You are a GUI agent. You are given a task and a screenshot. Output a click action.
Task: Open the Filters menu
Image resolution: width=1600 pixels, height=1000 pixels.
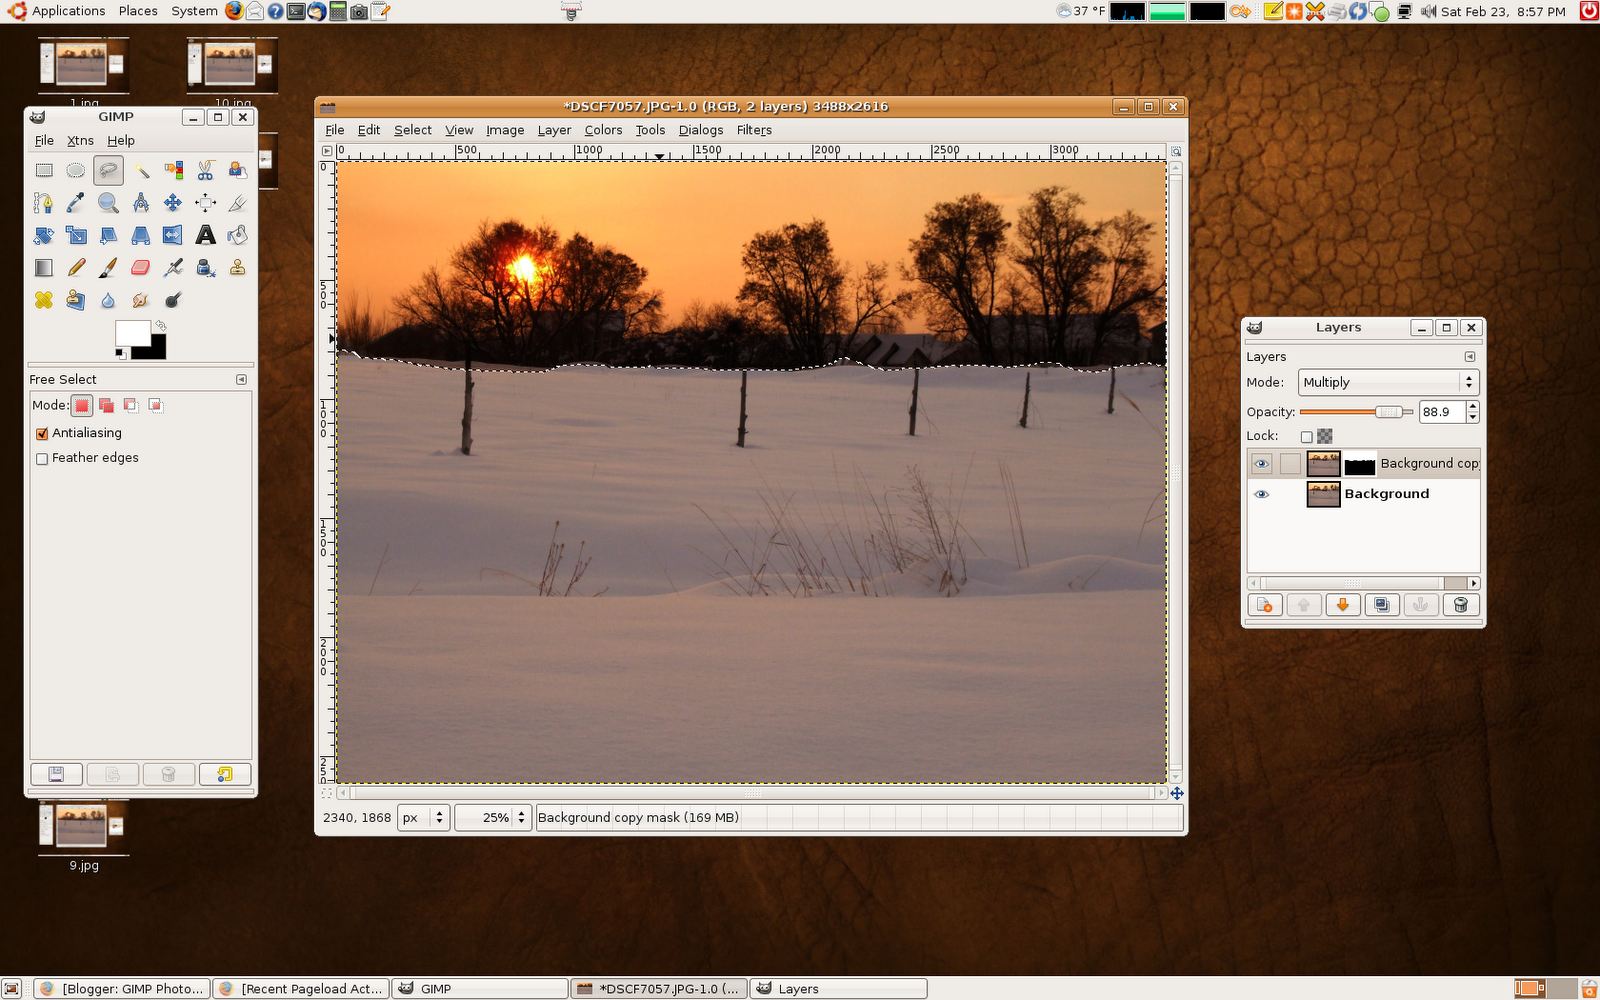754,130
